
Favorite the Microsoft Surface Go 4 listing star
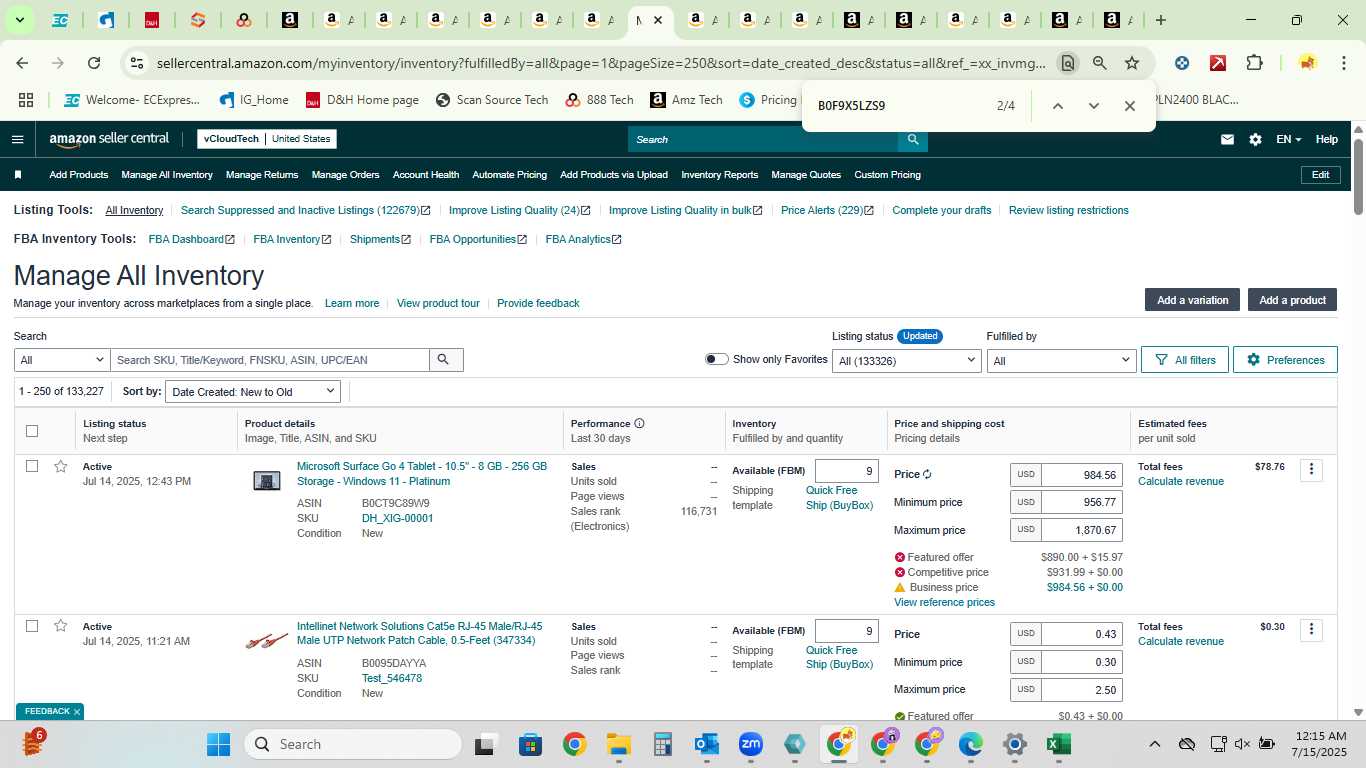point(60,466)
